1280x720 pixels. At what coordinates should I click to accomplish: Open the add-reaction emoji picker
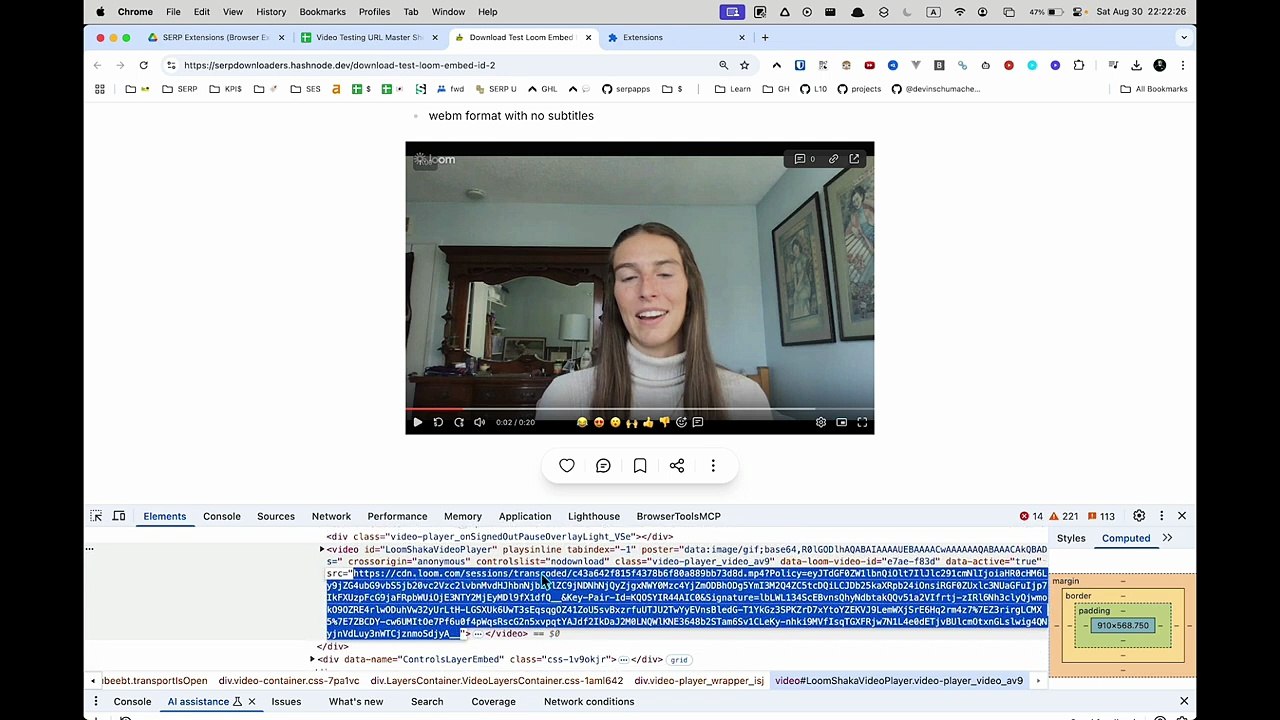681,422
